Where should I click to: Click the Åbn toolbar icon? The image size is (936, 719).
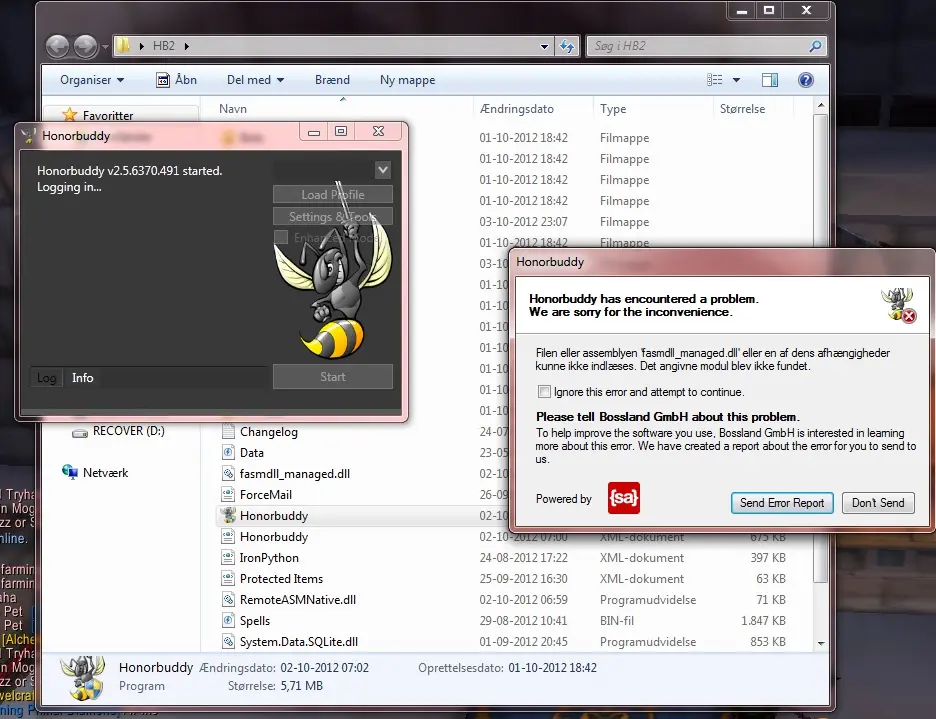coord(163,80)
